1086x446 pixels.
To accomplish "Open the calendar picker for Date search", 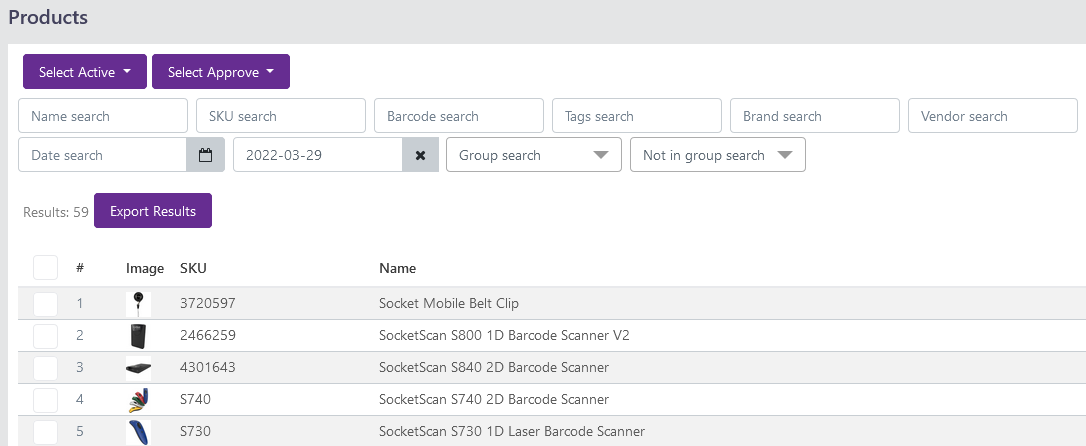I will 205,154.
